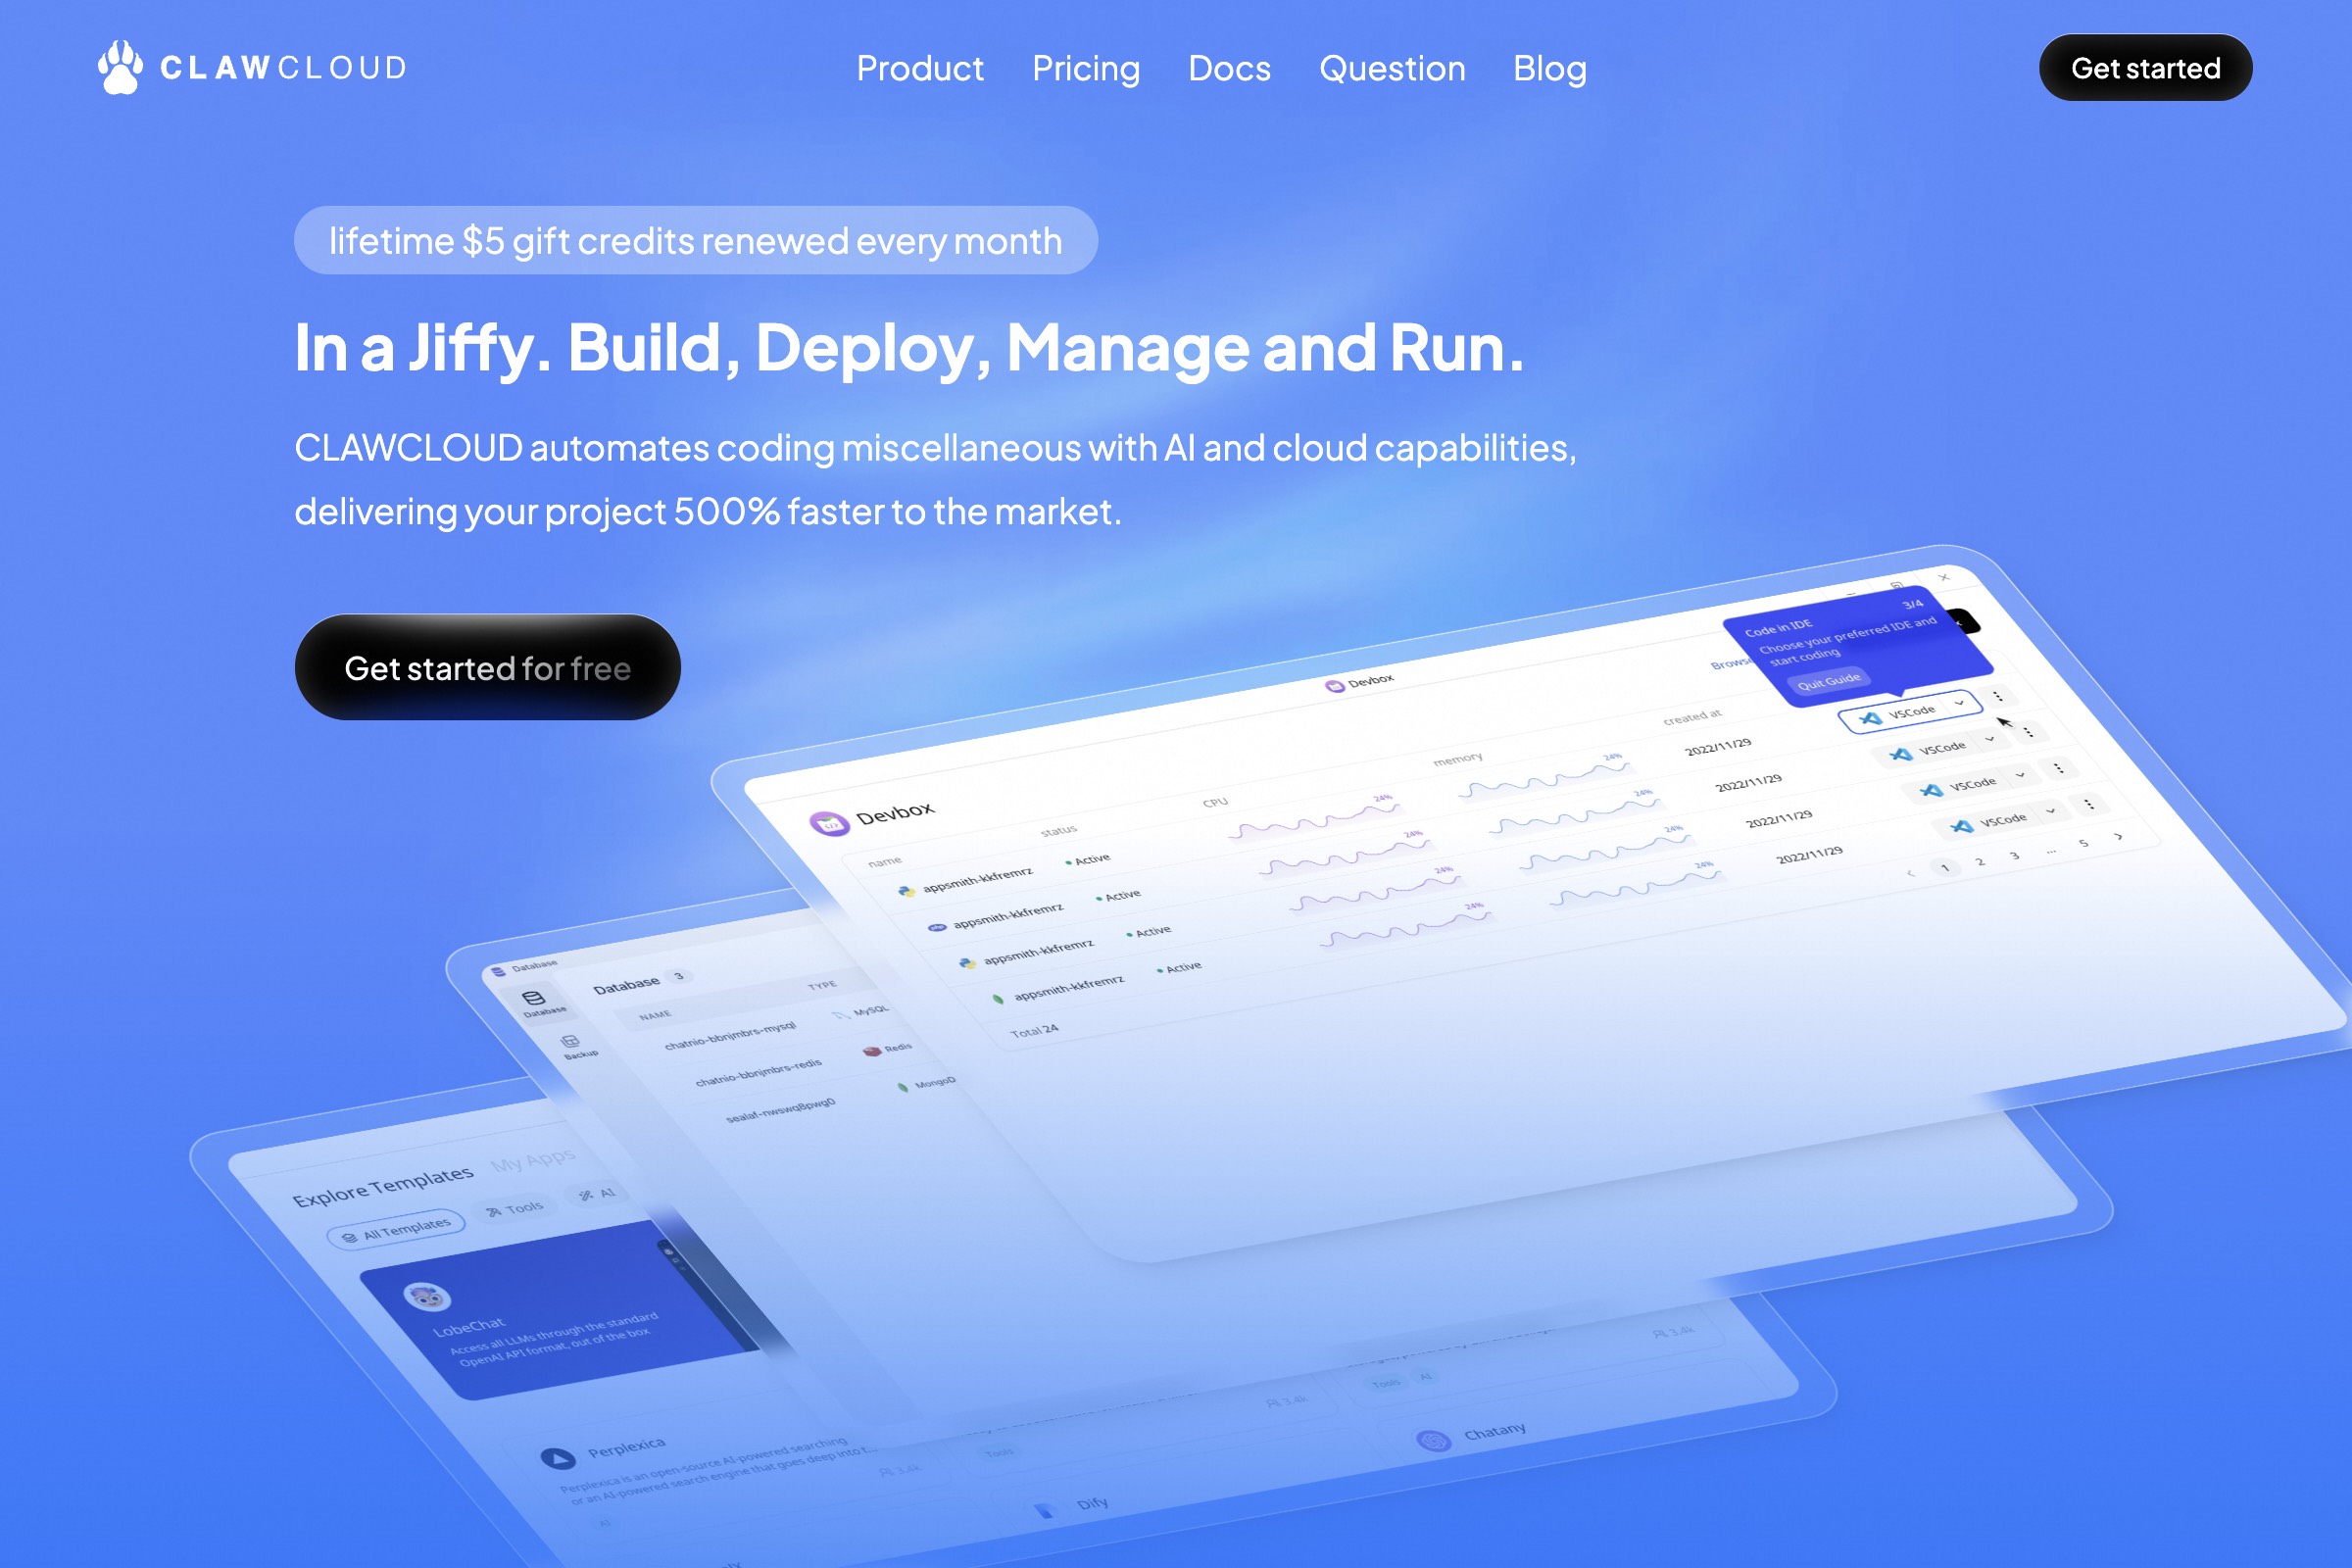
Task: Open the Docs link
Action: pos(1228,68)
